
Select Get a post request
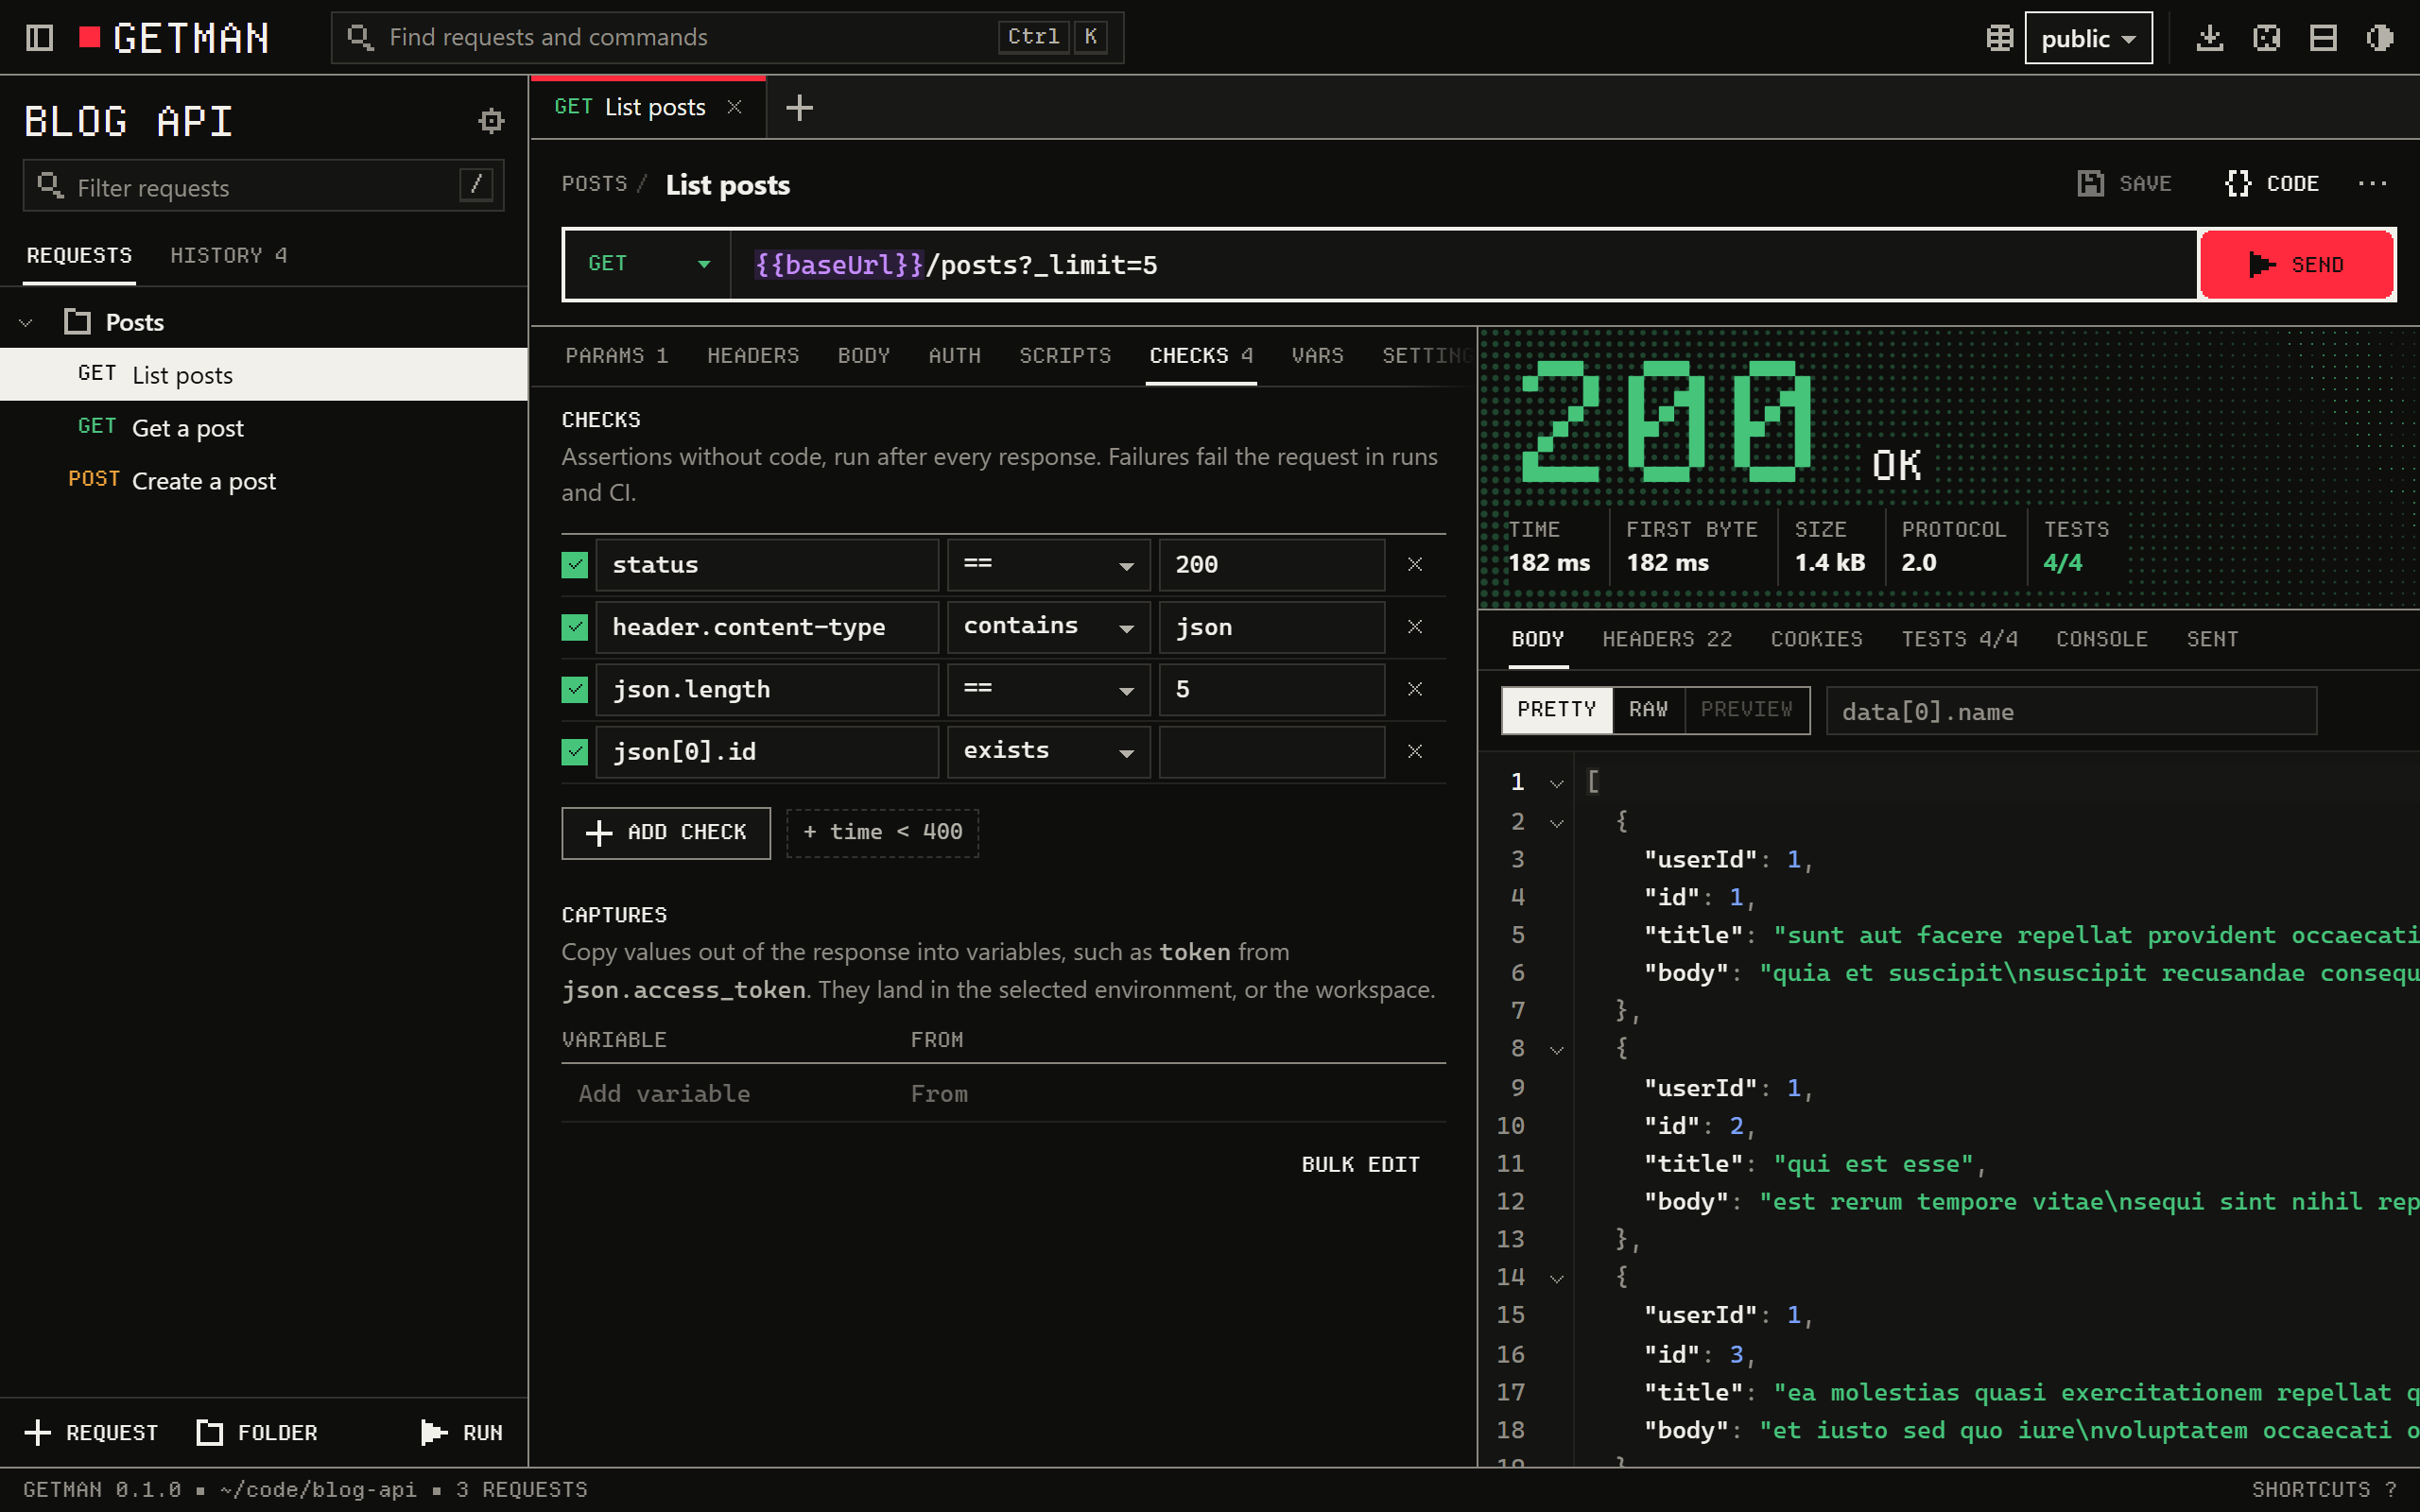coord(264,428)
